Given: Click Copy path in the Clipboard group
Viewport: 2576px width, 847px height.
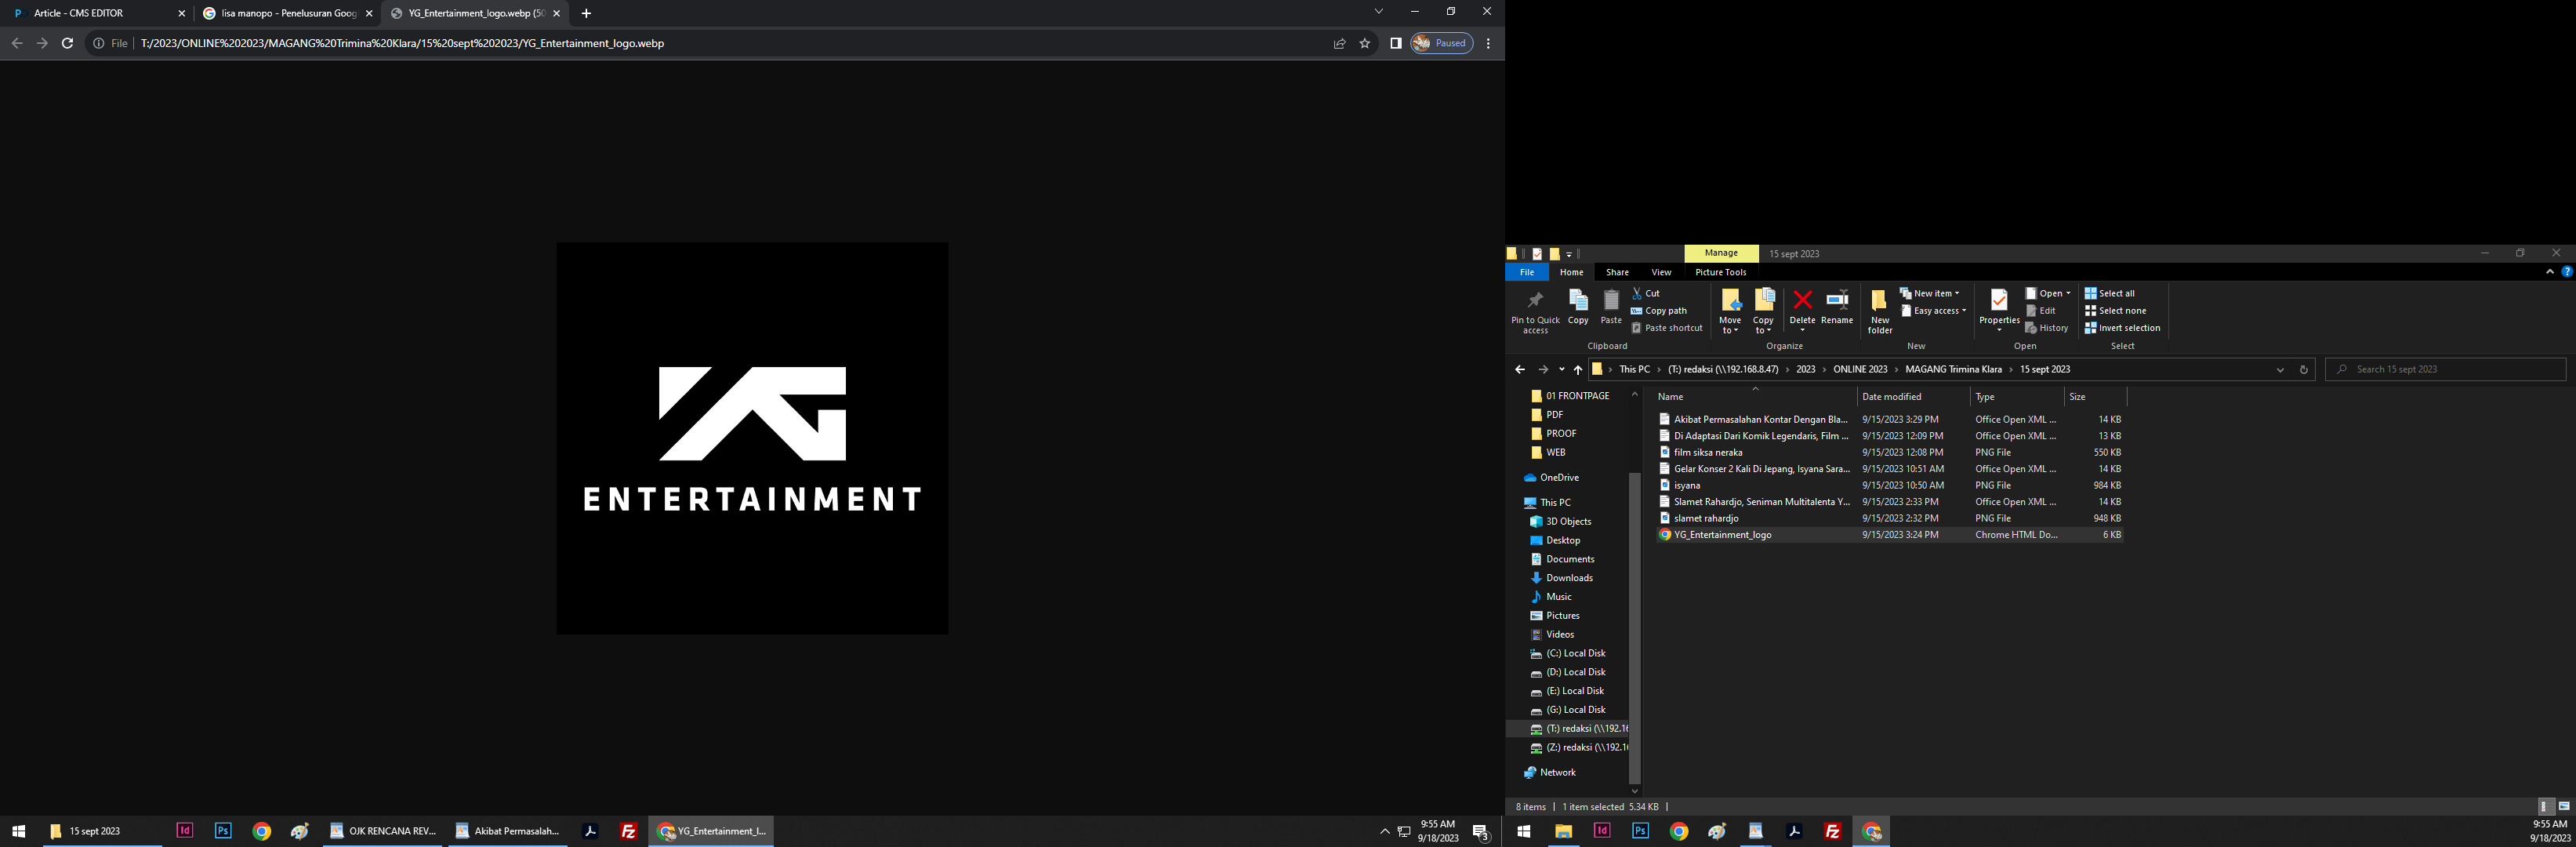Looking at the screenshot, I should tap(1659, 311).
